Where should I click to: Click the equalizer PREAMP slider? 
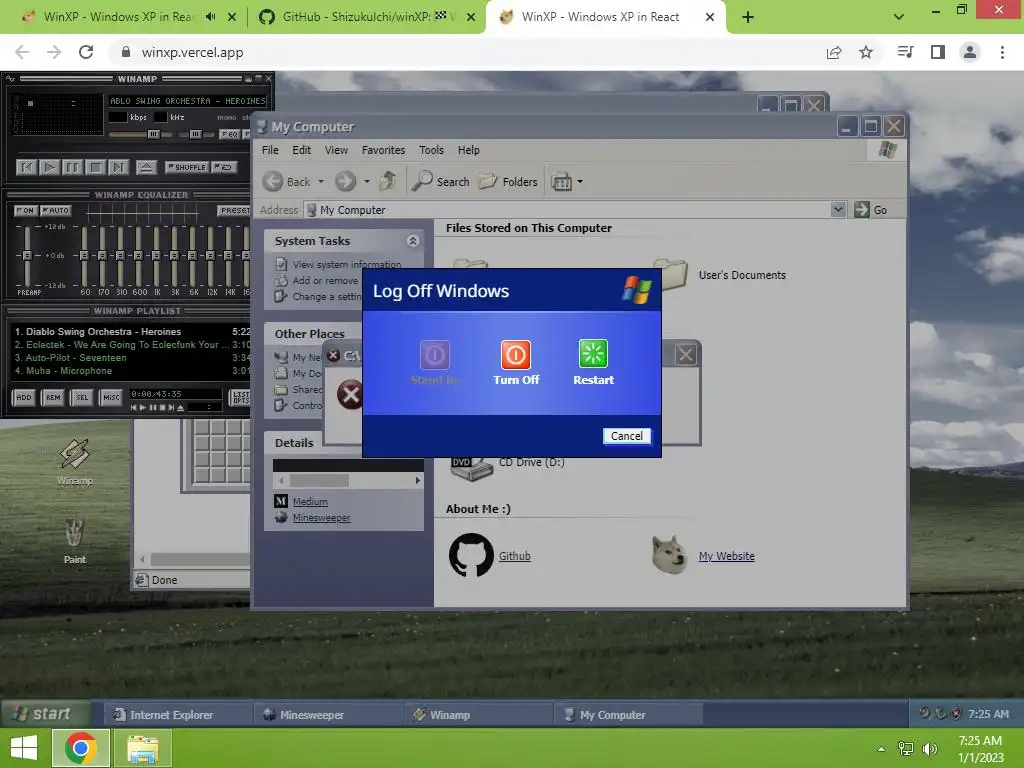[x=27, y=255]
